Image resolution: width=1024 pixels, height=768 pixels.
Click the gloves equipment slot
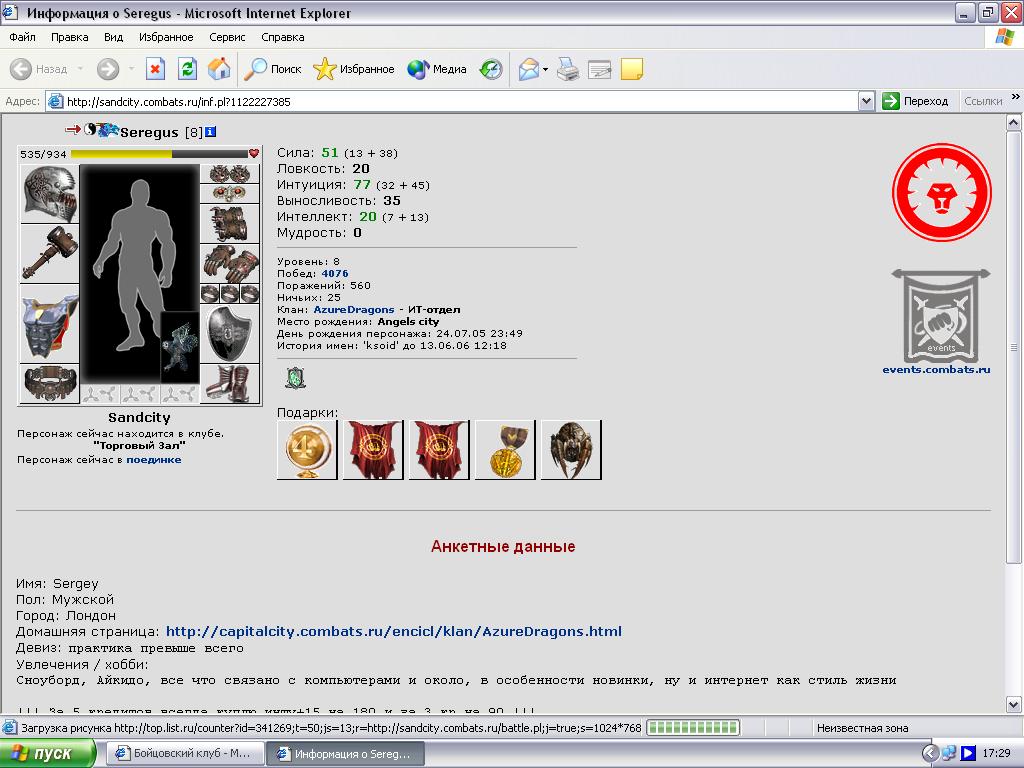[229, 264]
